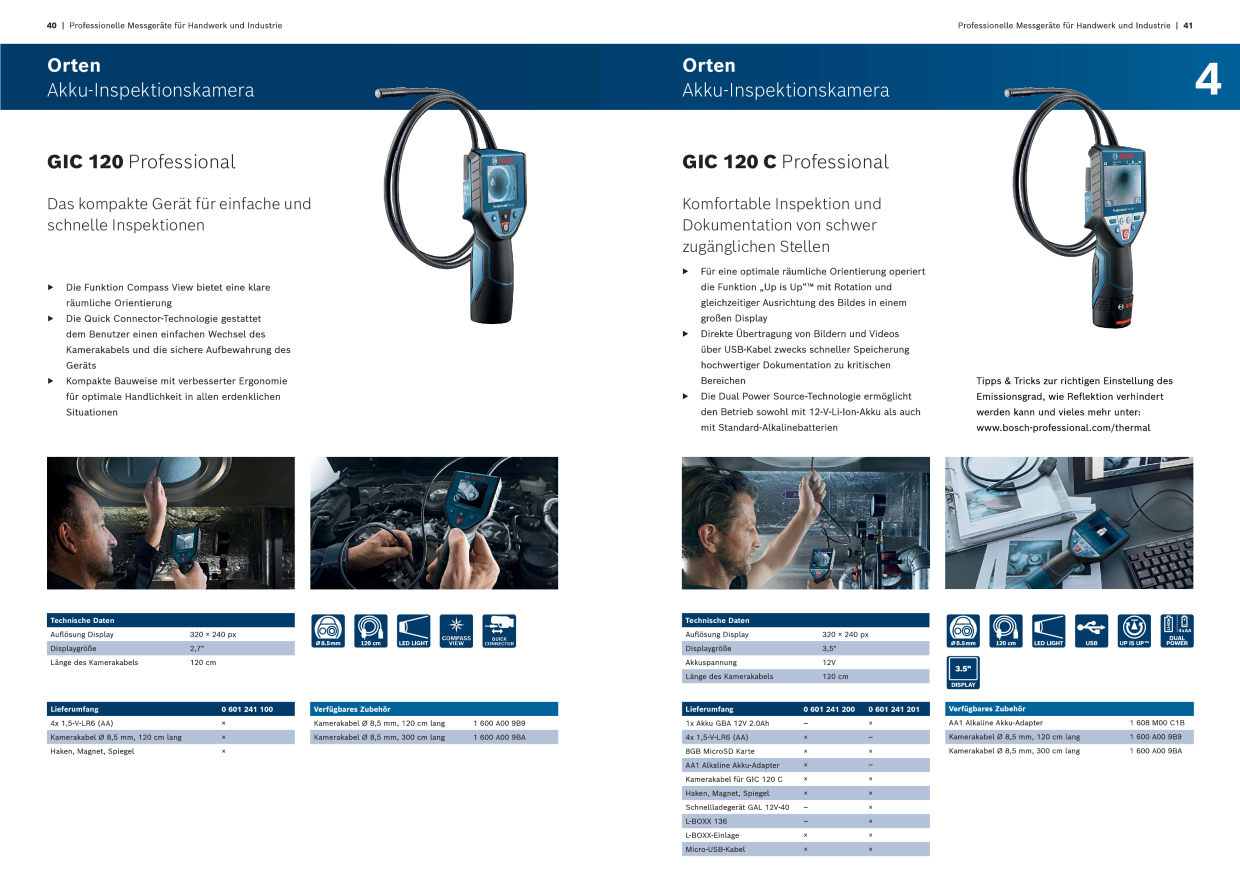
Task: Click 'AA1 Alkaline Akku-Adapter' in Verfügbares Zubehör
Action: point(995,723)
